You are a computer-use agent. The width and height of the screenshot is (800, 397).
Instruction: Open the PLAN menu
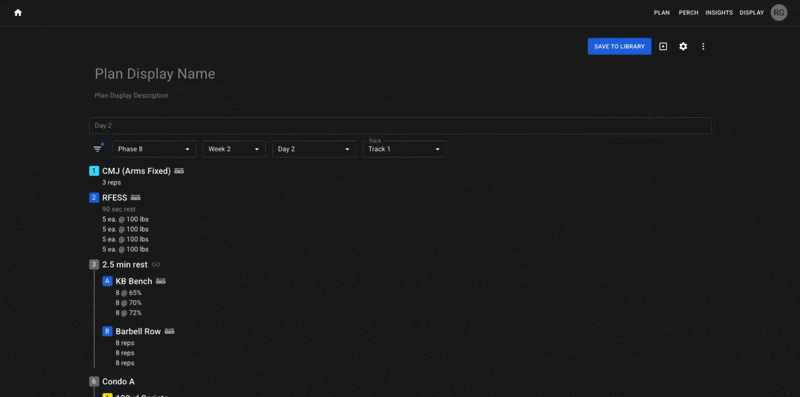662,13
